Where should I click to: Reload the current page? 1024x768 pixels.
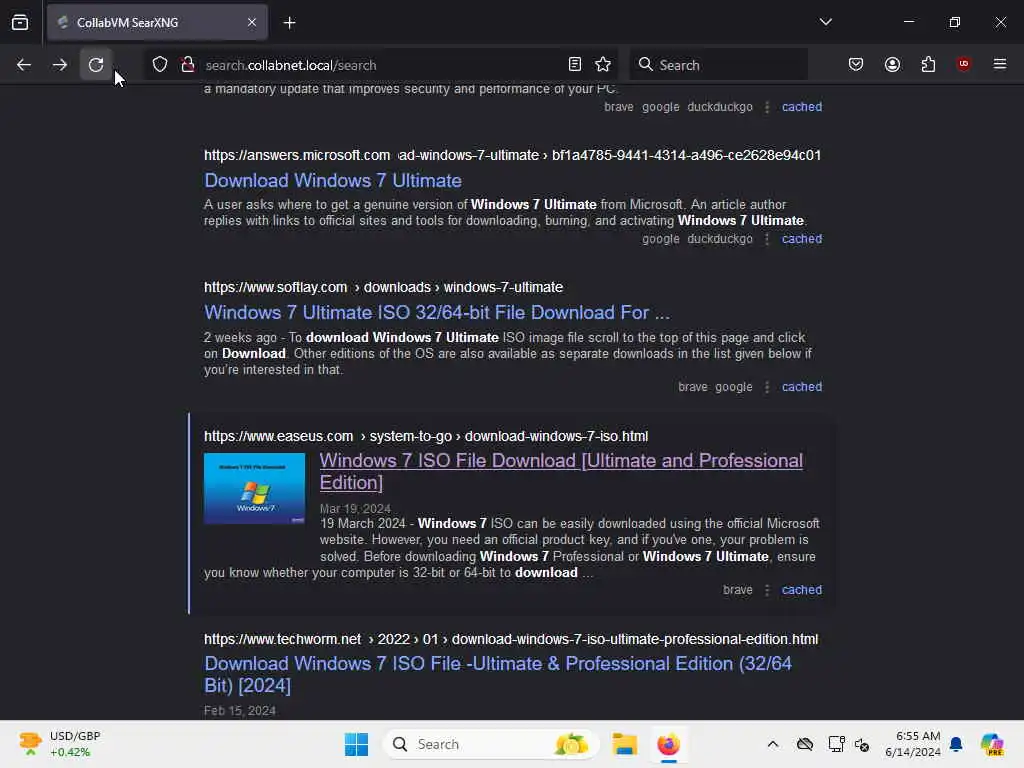[x=96, y=65]
